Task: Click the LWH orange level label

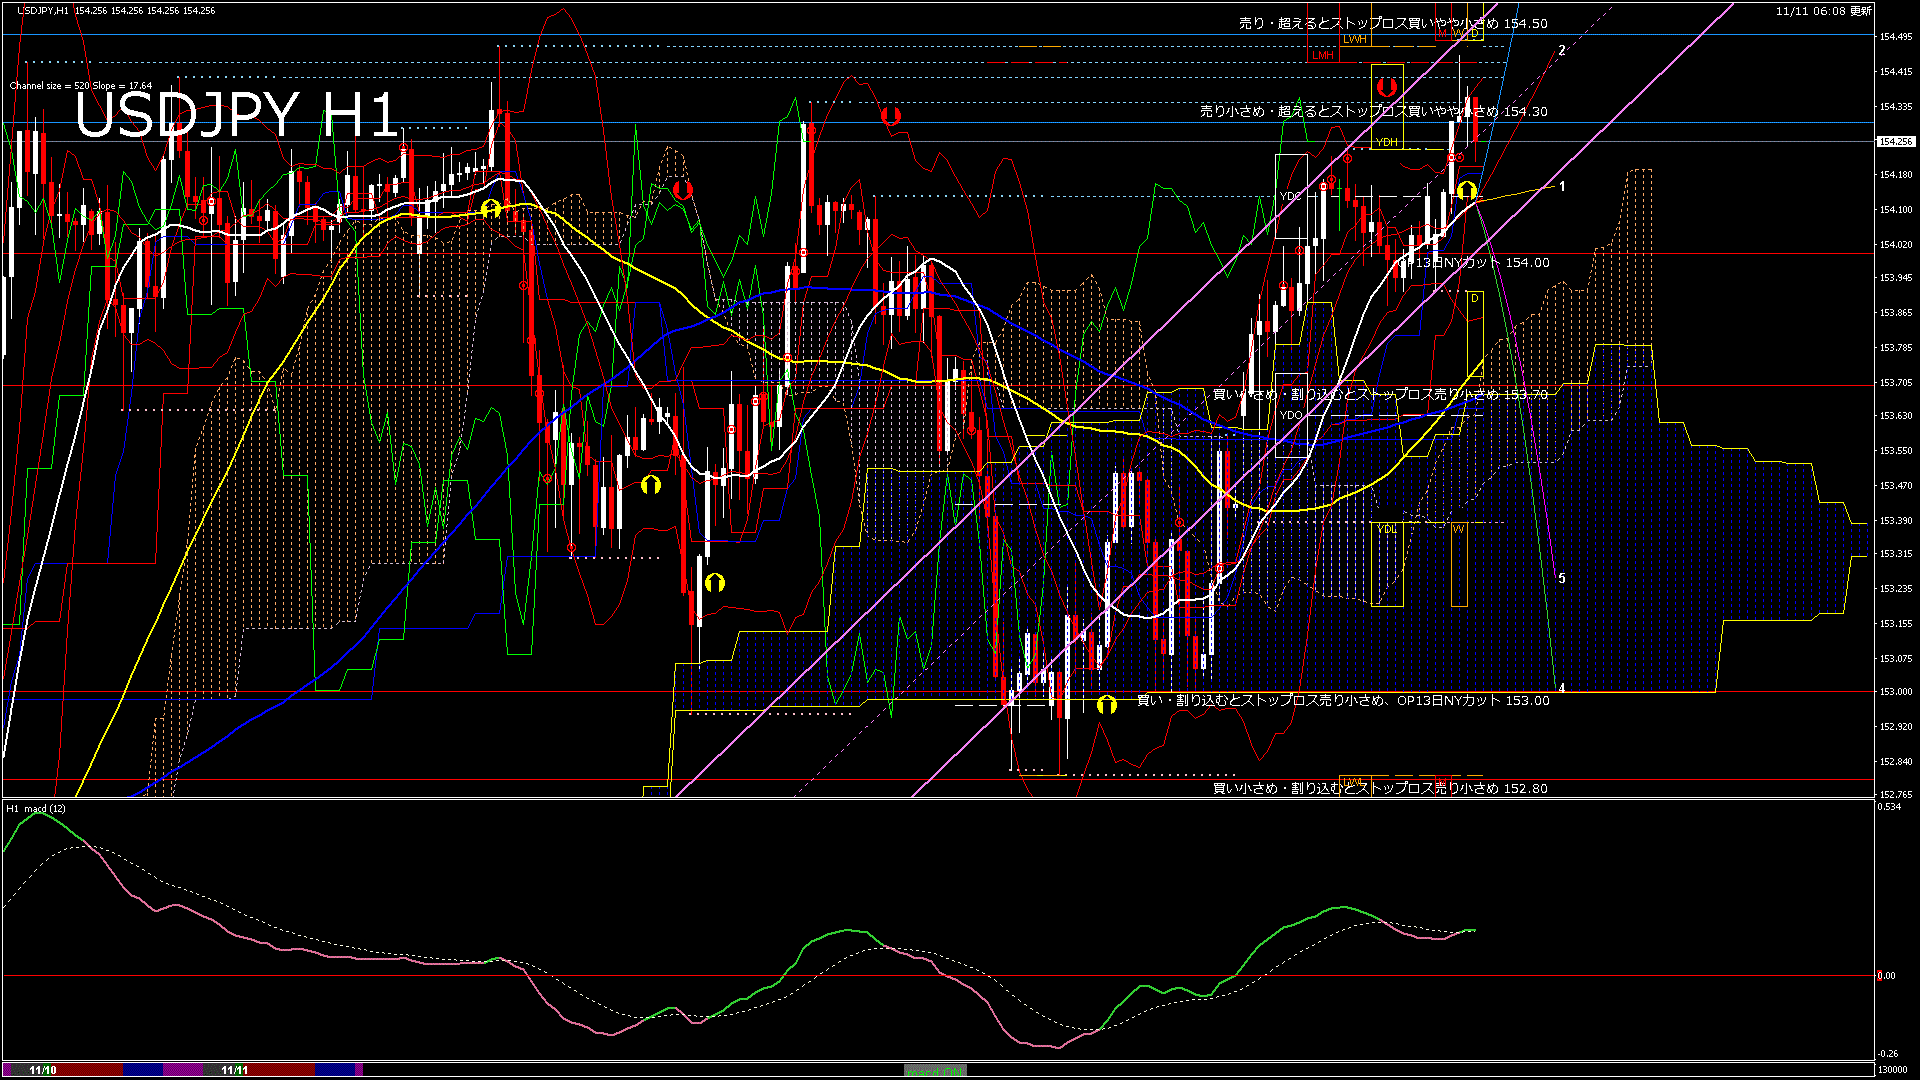Action: (x=1354, y=39)
